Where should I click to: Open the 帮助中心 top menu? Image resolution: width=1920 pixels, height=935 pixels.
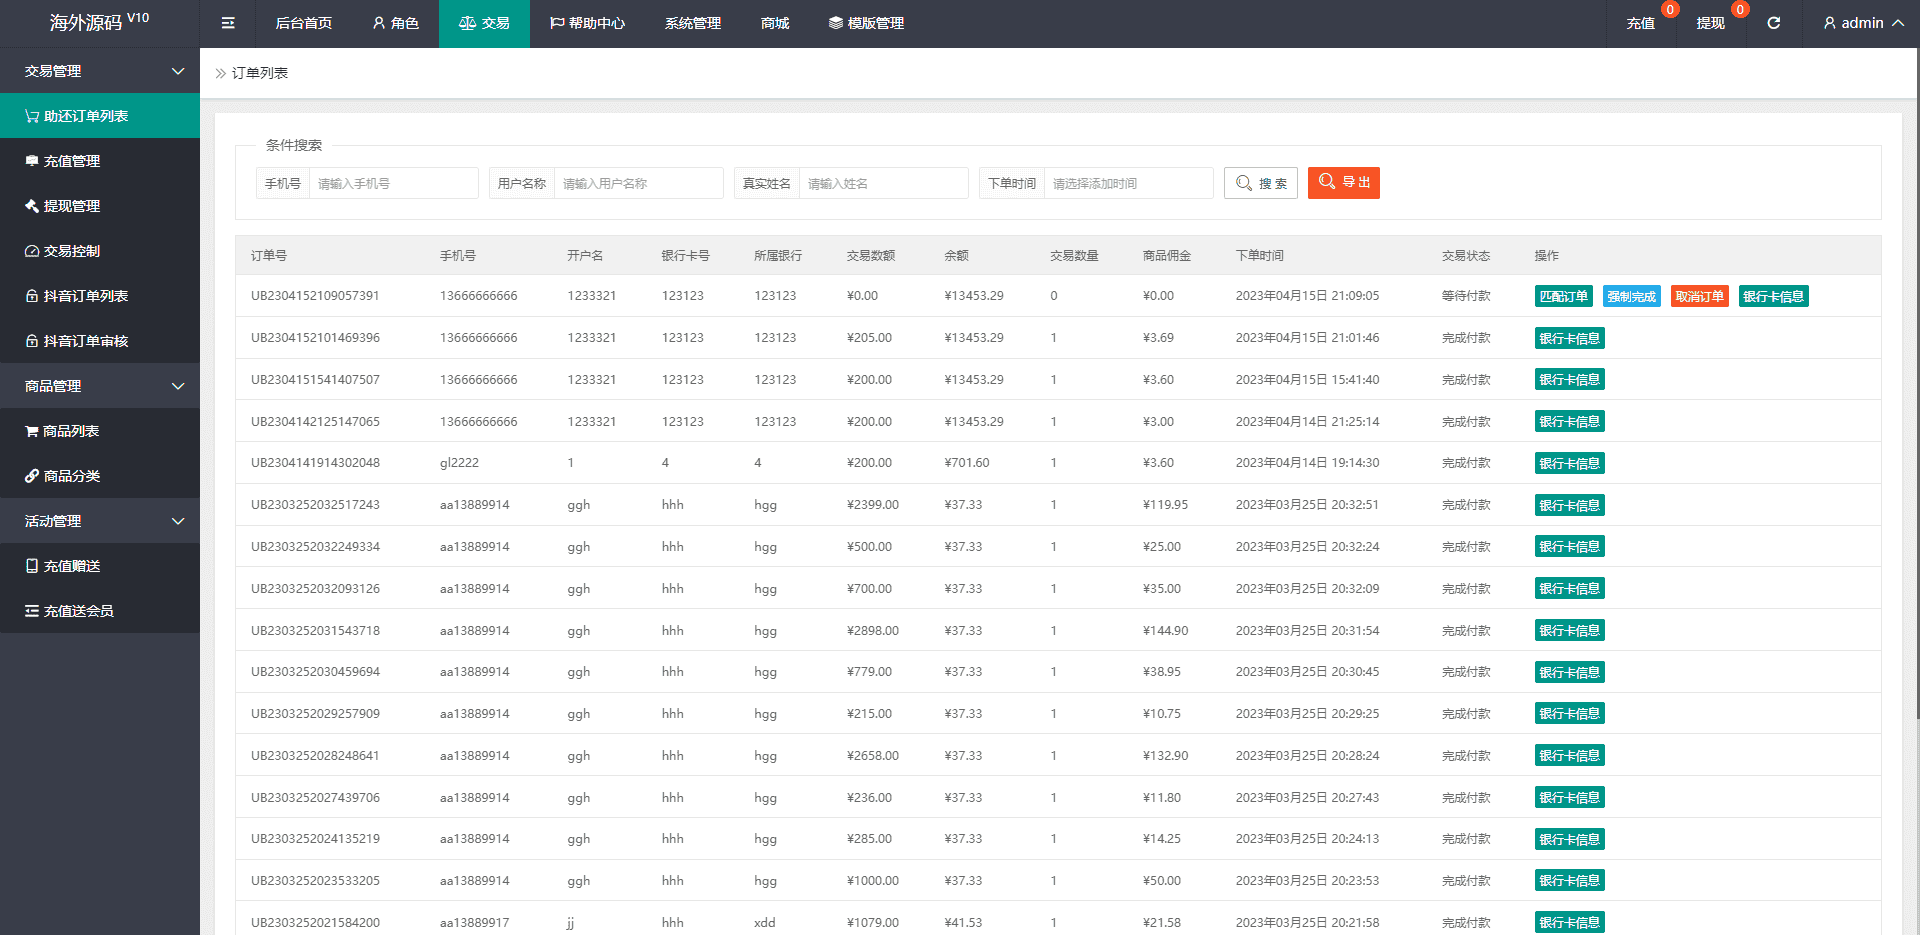[x=587, y=23]
